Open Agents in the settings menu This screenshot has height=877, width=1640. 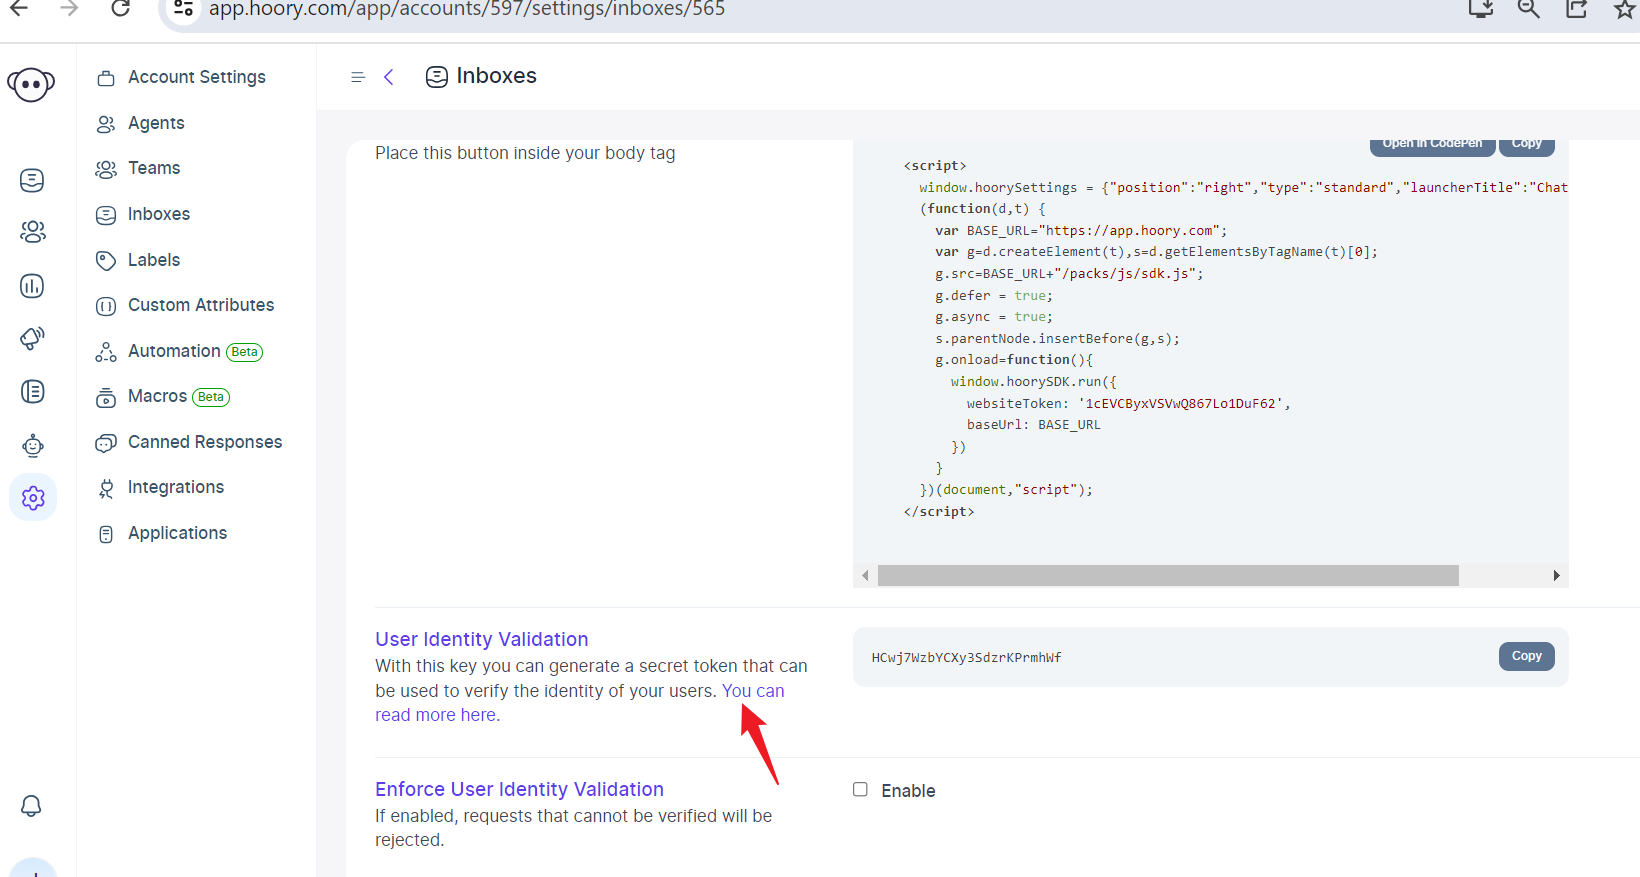pyautogui.click(x=140, y=123)
